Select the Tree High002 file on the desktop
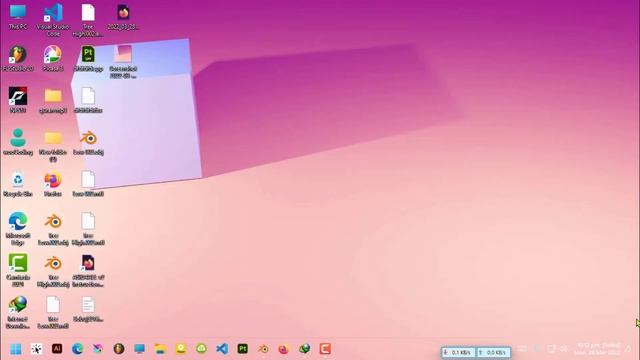This screenshot has height=360, width=640. click(x=88, y=20)
